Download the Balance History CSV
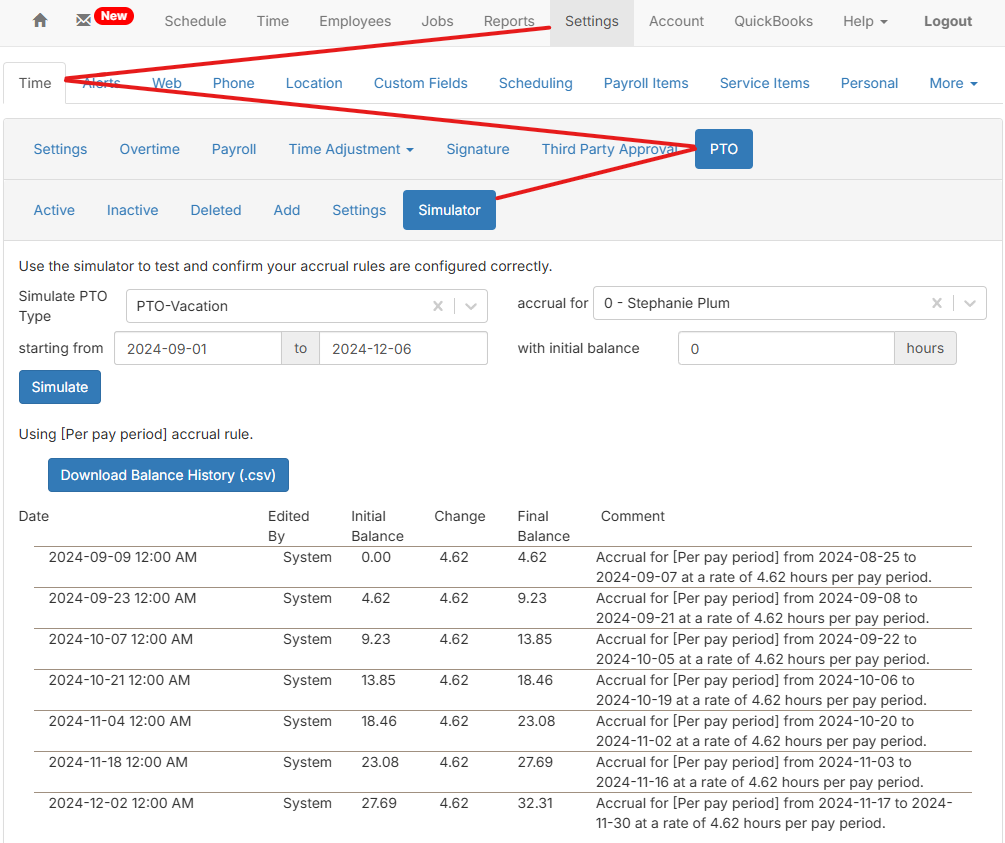 [168, 475]
